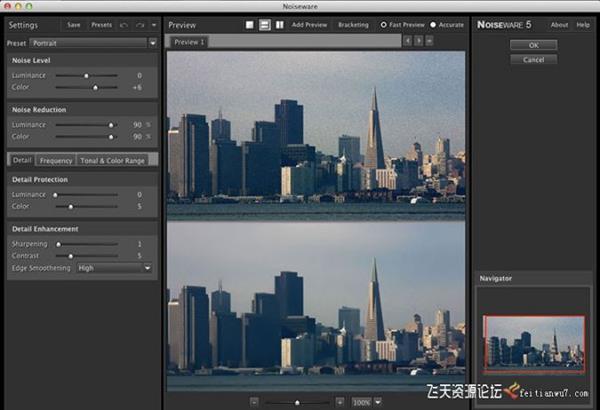
Task: Click the OK button
Action: click(x=532, y=45)
